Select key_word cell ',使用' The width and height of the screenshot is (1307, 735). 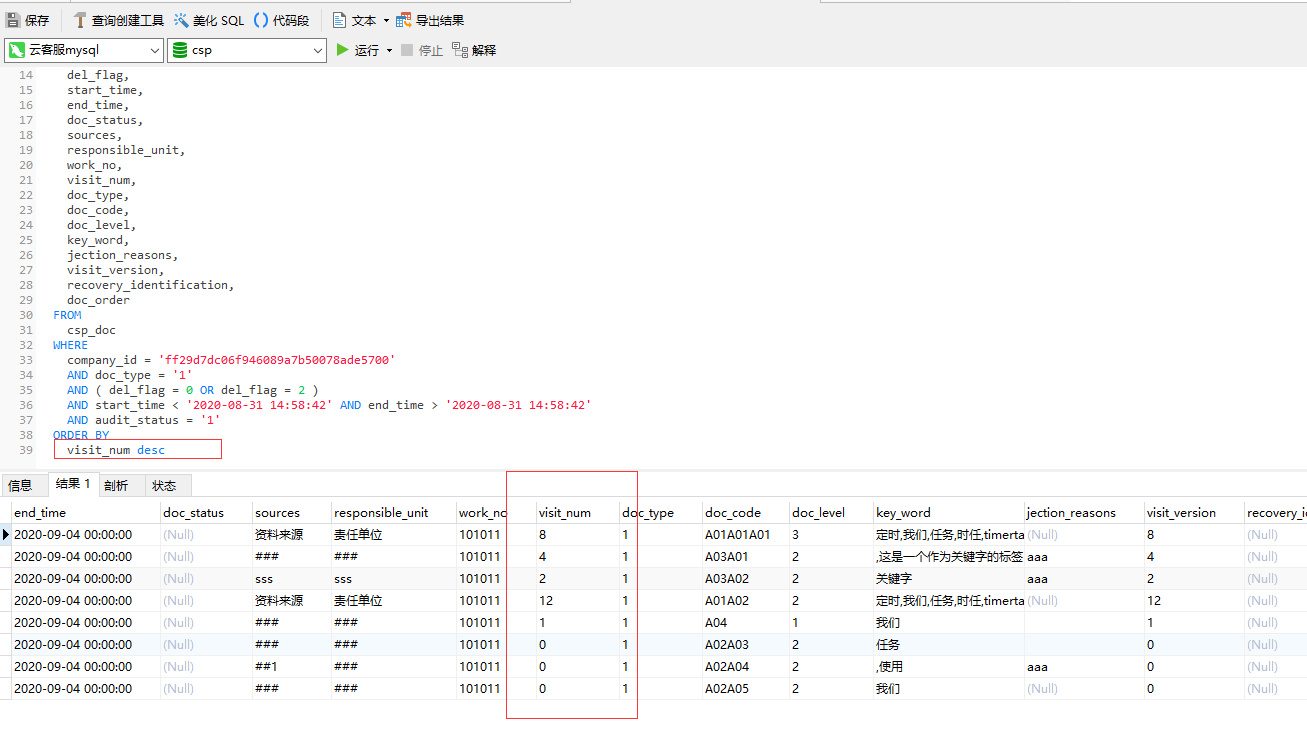pyautogui.click(x=949, y=666)
